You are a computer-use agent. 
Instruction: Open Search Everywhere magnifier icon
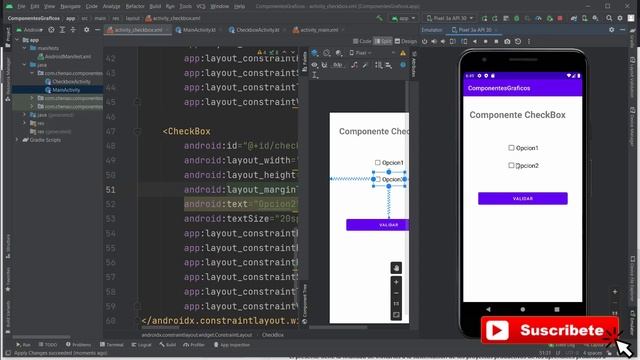point(609,18)
